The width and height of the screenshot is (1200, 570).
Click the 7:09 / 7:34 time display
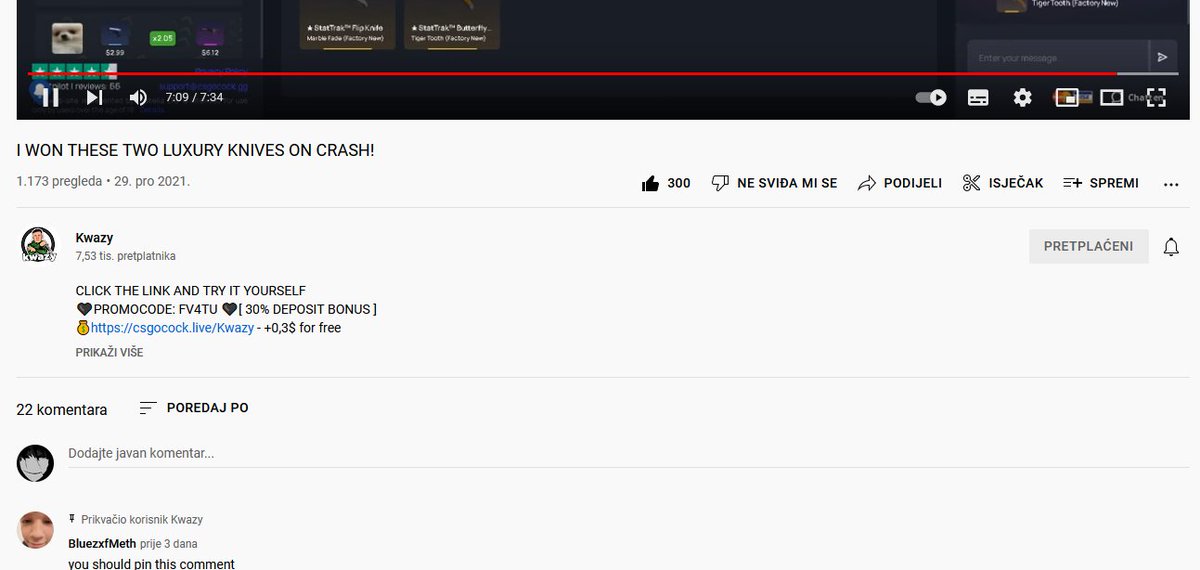[194, 97]
